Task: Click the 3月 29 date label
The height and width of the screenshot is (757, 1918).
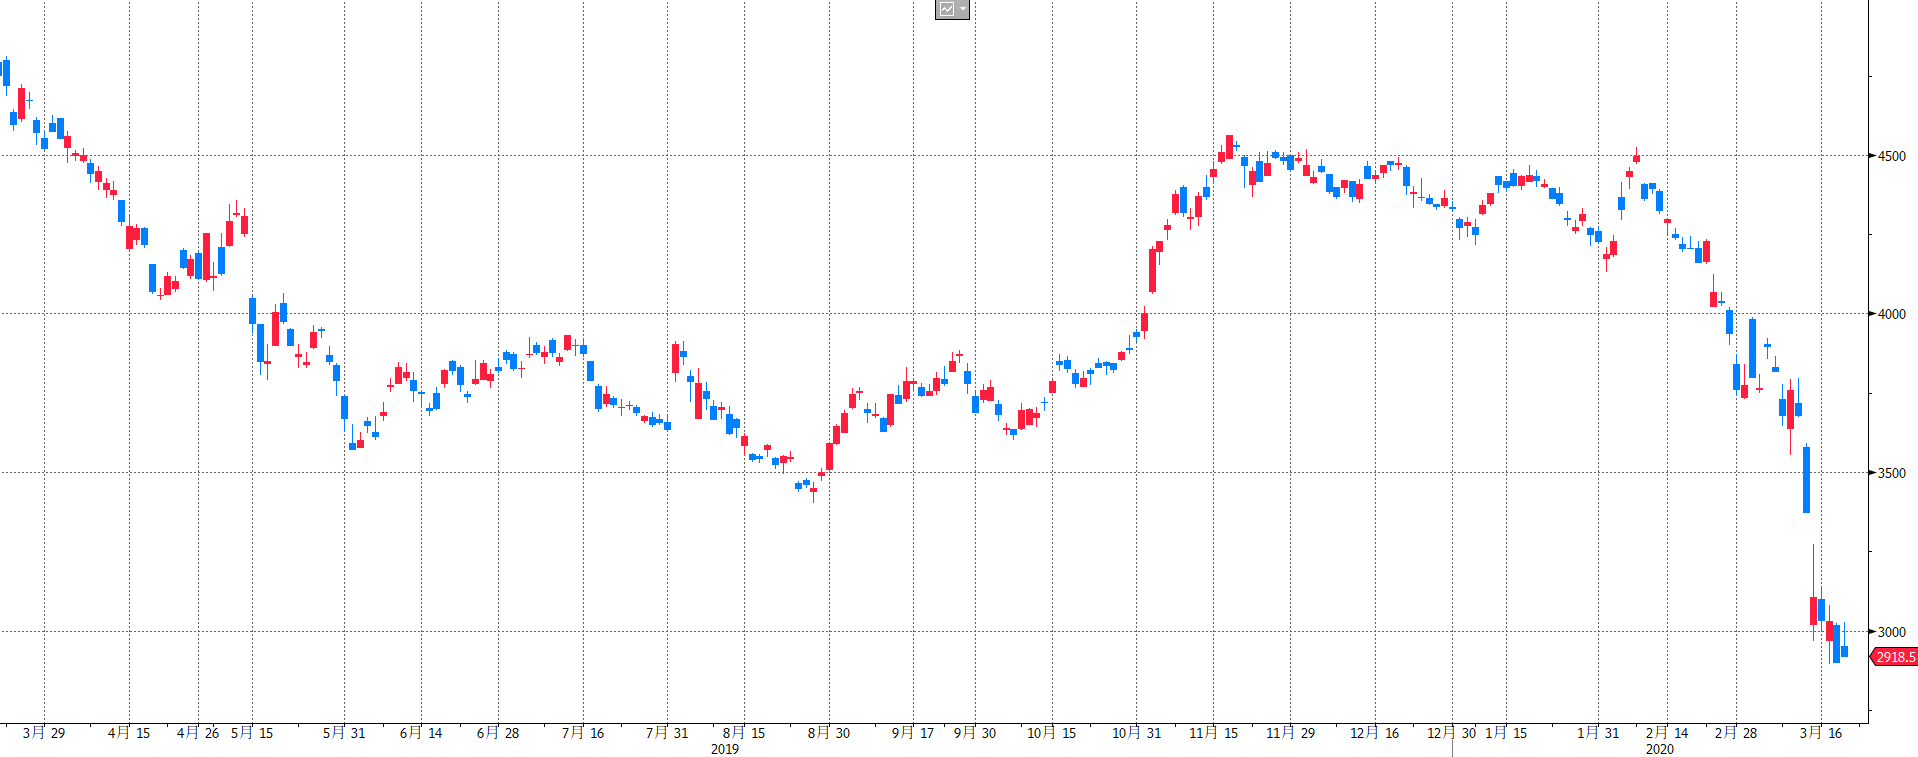Action: (44, 733)
